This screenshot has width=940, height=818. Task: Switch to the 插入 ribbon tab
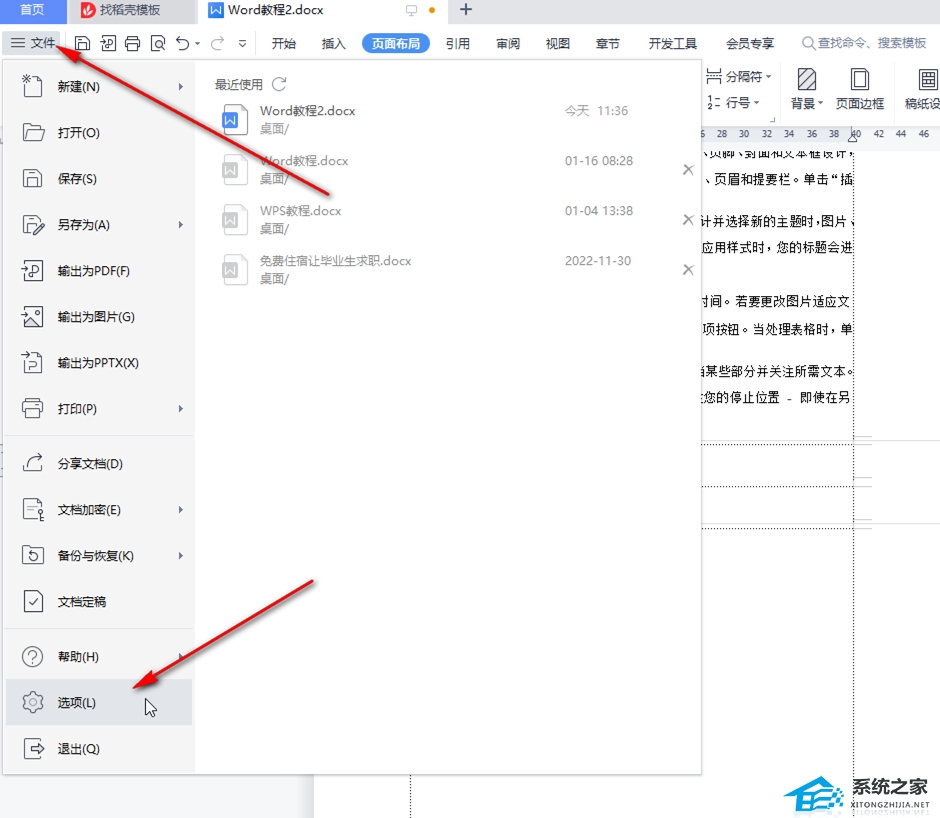333,43
